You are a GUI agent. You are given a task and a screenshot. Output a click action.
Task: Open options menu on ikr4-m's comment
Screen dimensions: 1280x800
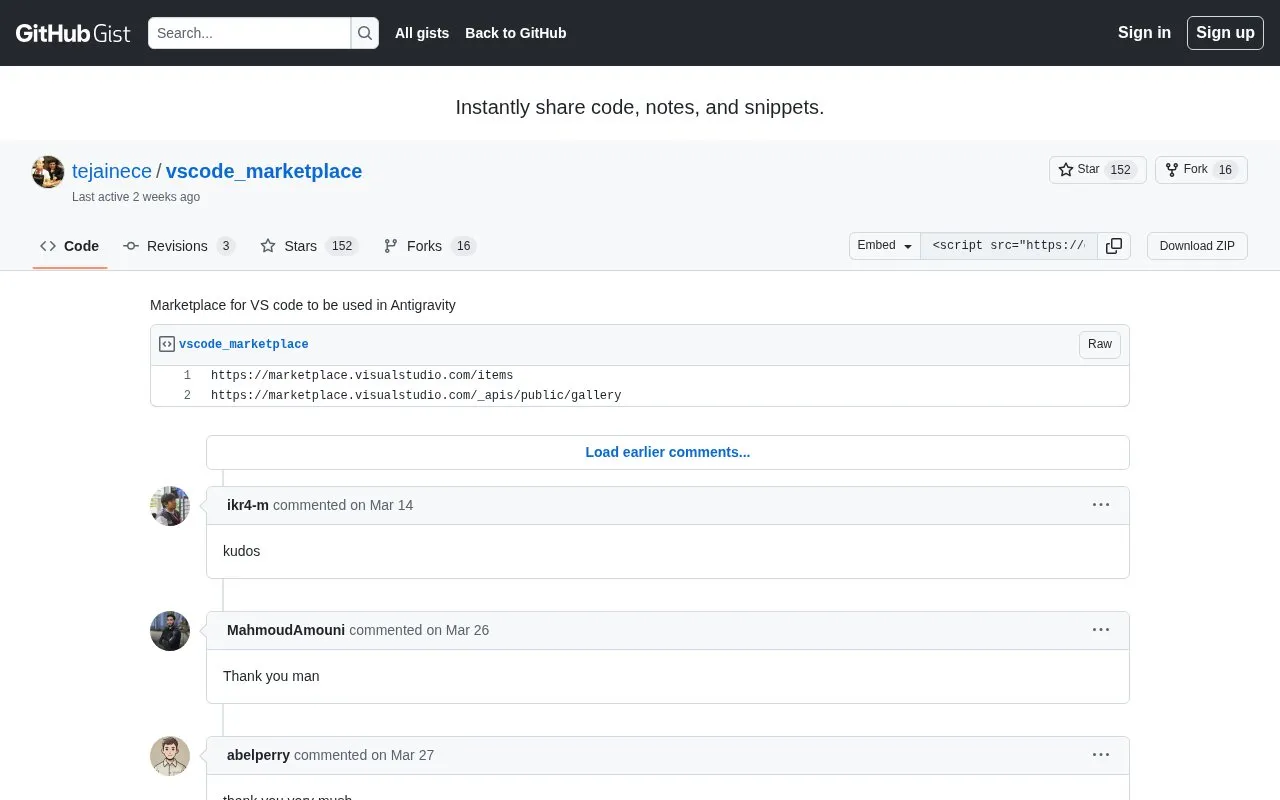tap(1101, 505)
